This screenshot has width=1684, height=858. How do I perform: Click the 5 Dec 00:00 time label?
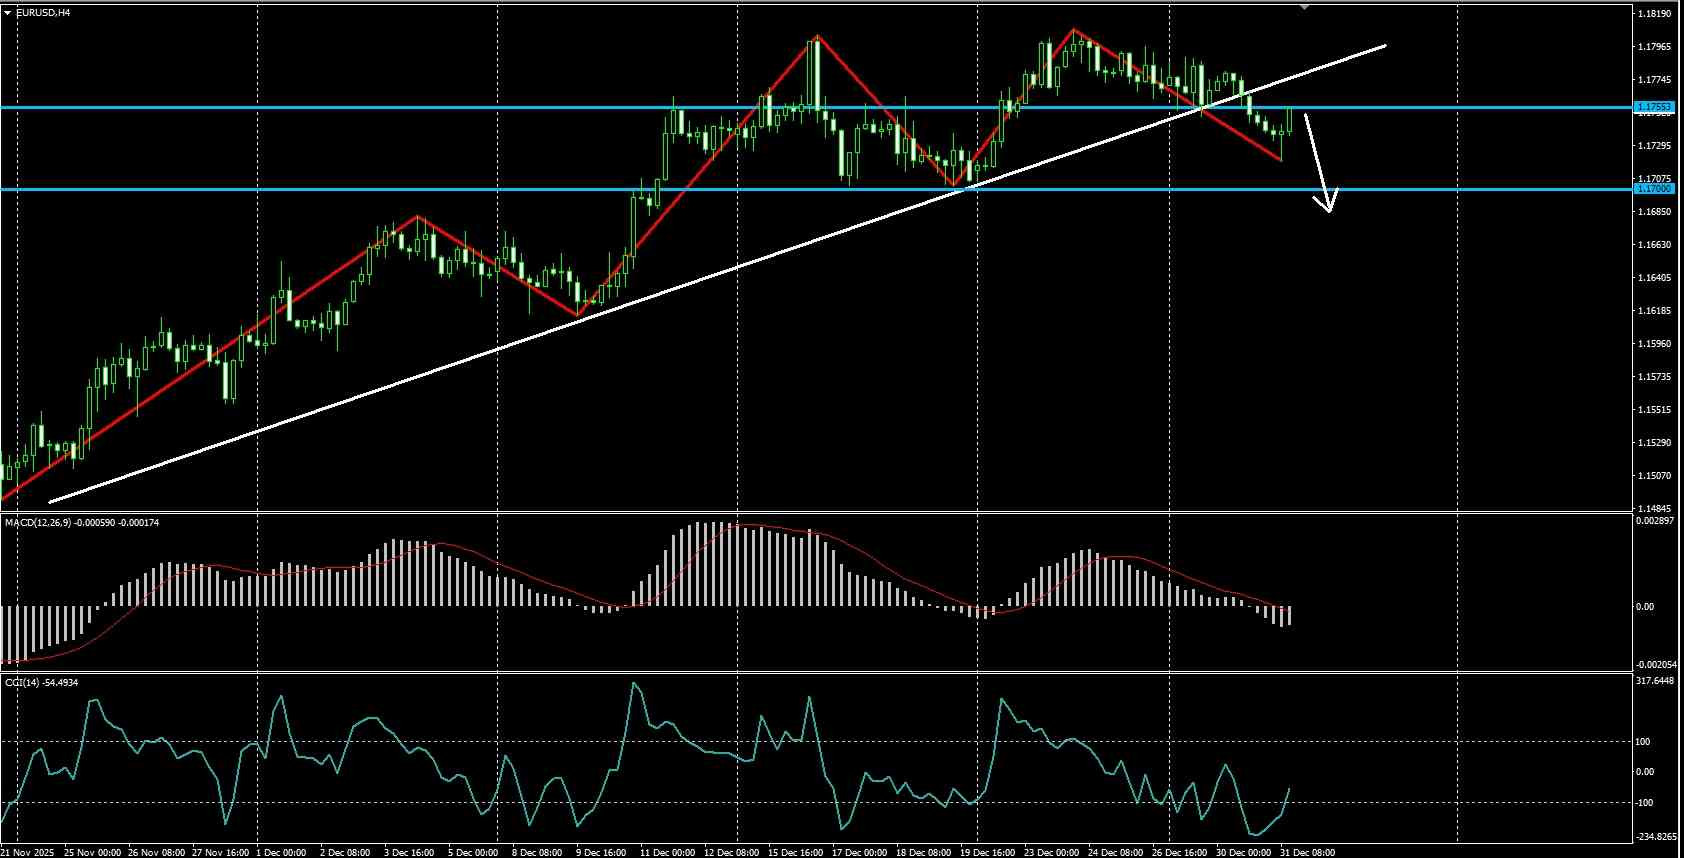(473, 853)
